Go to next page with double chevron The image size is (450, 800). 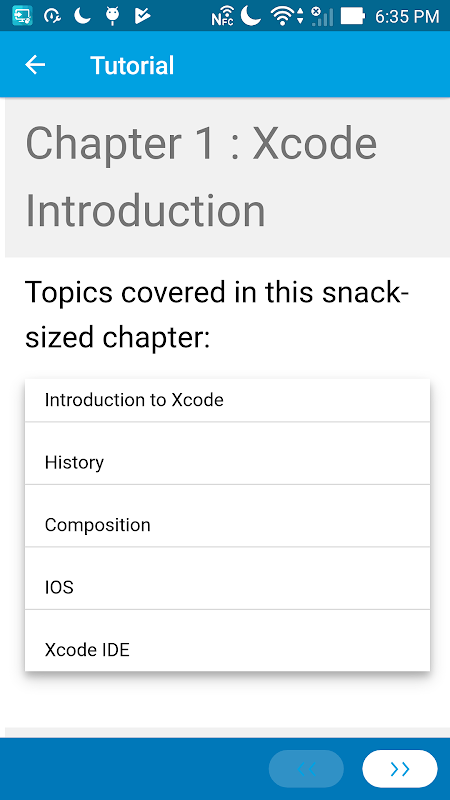tap(399, 769)
